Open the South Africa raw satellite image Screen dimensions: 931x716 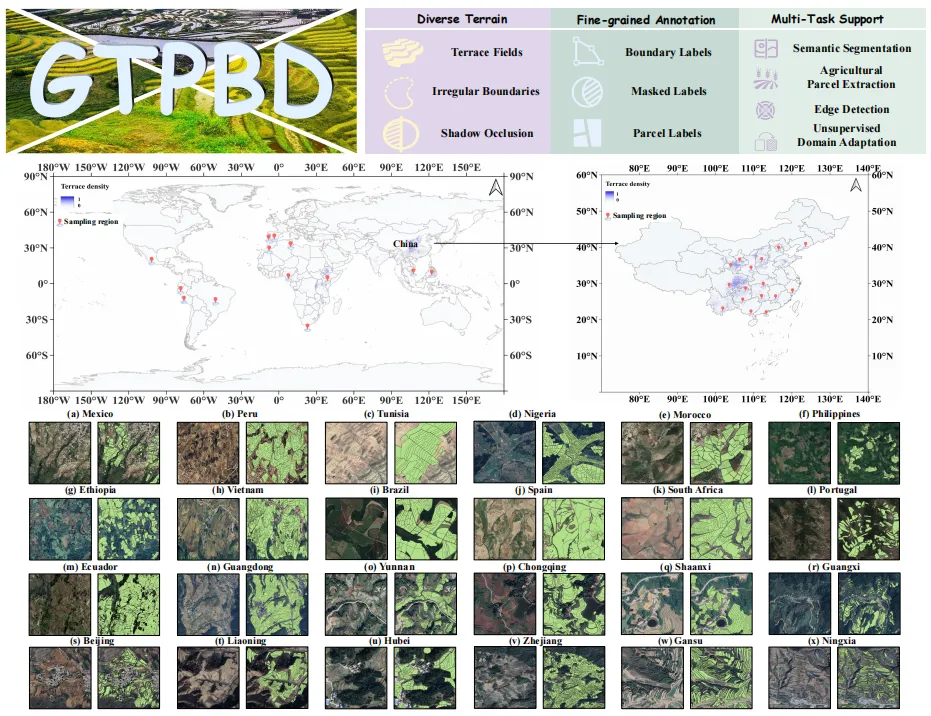pos(652,528)
